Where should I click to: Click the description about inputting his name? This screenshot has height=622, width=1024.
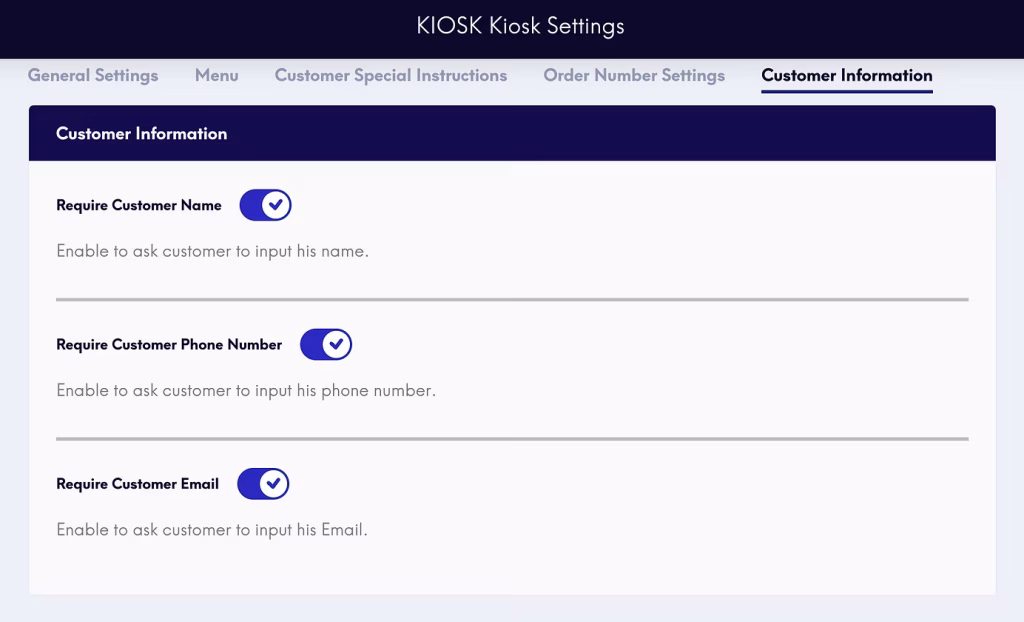[212, 252]
